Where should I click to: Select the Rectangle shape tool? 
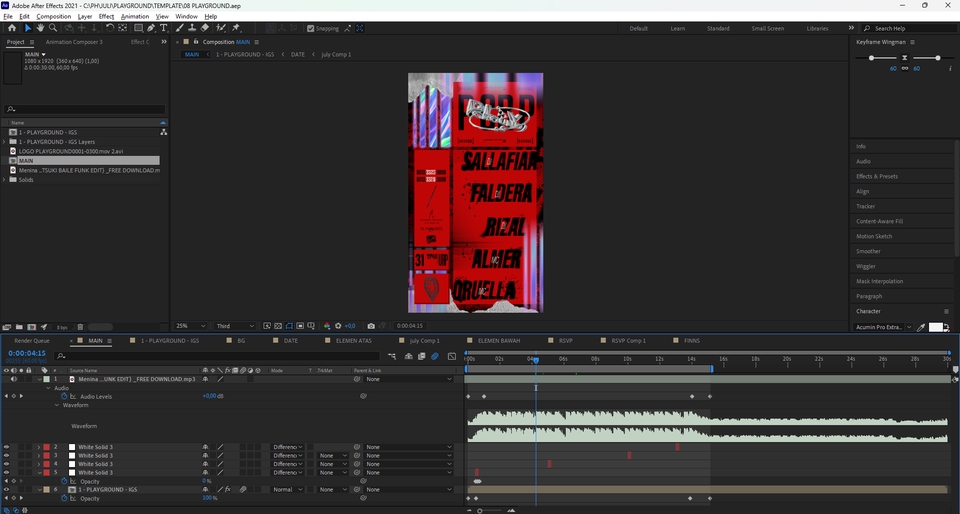coord(138,28)
